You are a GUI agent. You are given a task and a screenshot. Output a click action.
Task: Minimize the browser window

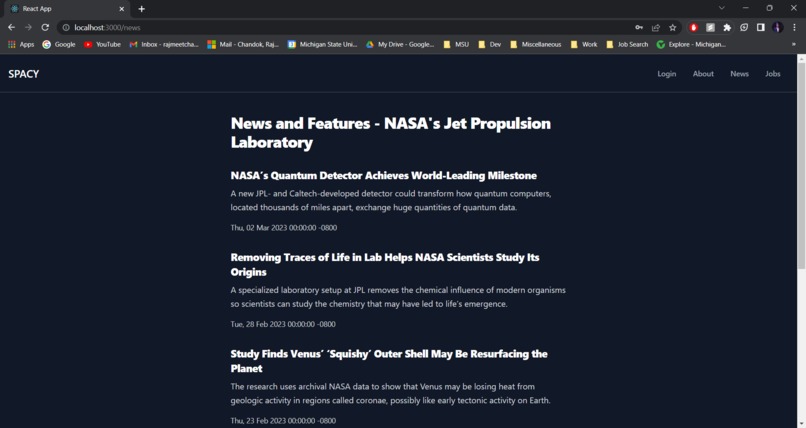click(745, 8)
